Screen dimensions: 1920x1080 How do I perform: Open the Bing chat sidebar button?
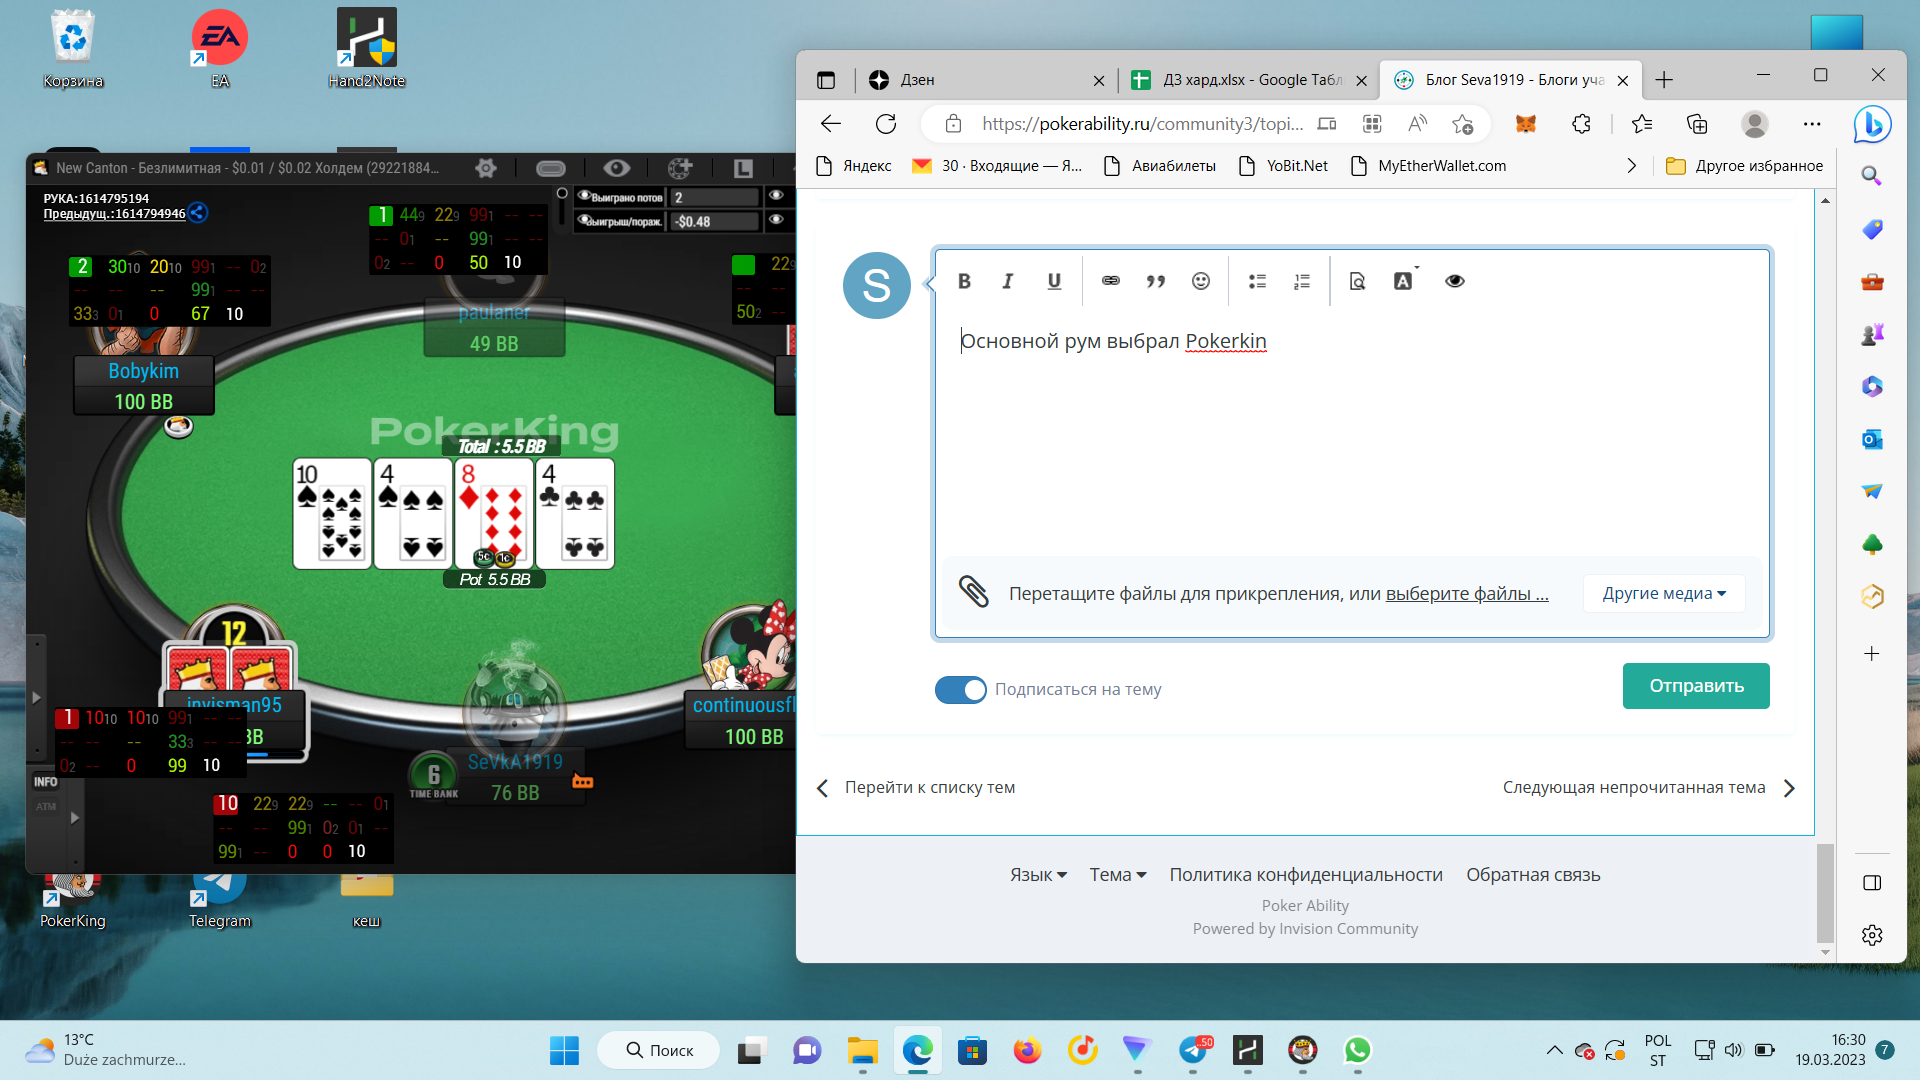pyautogui.click(x=1872, y=124)
